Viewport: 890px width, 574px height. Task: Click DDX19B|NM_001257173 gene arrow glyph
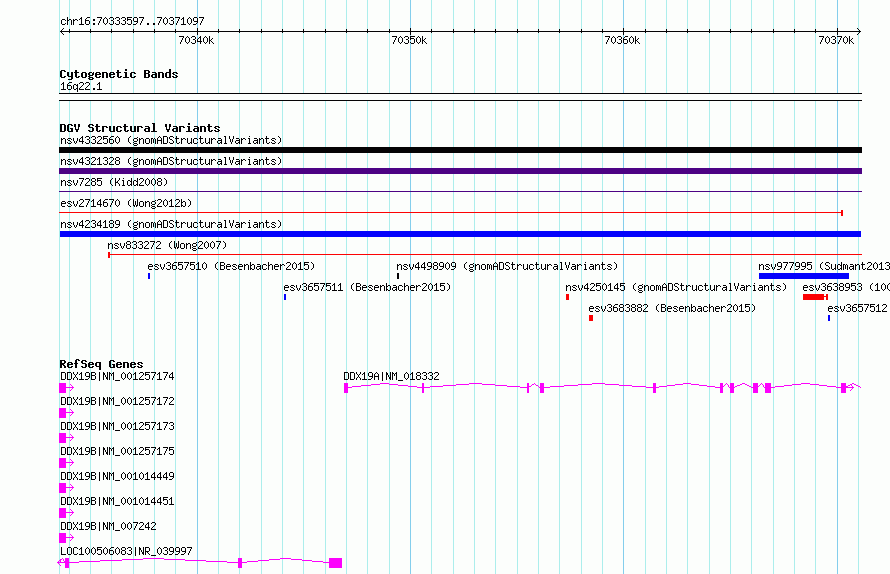click(x=66, y=438)
